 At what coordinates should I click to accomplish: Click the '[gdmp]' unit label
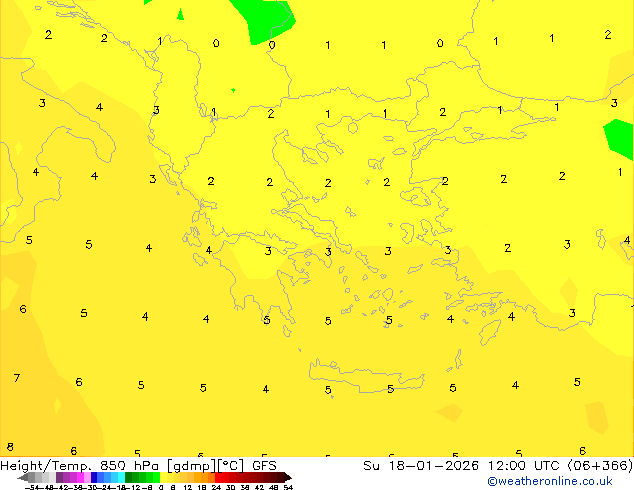[192, 466]
